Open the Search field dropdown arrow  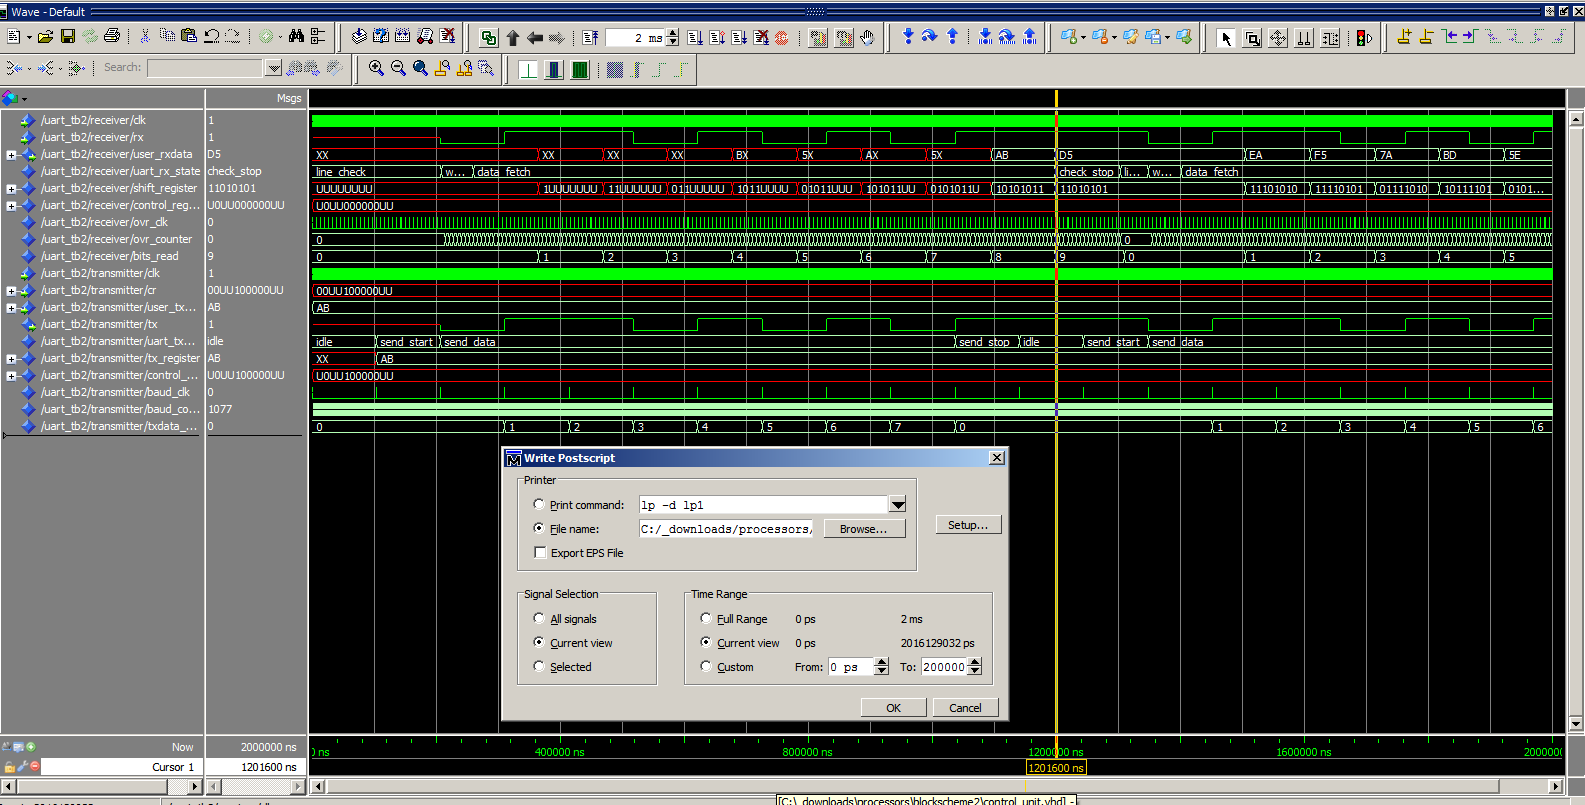(x=273, y=68)
